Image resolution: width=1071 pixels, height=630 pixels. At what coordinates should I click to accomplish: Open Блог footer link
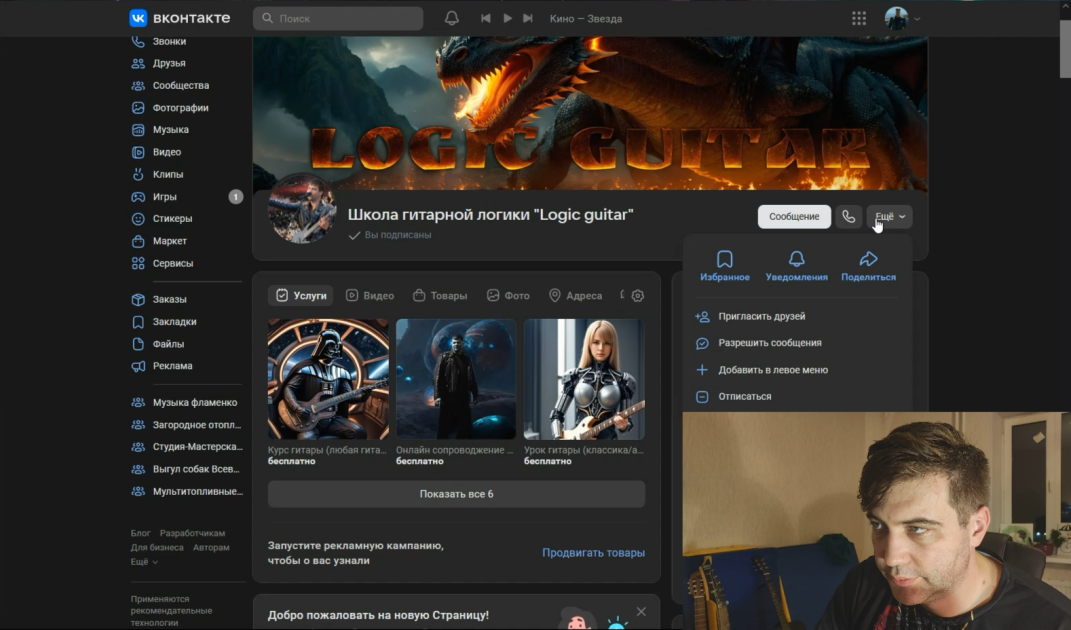140,533
